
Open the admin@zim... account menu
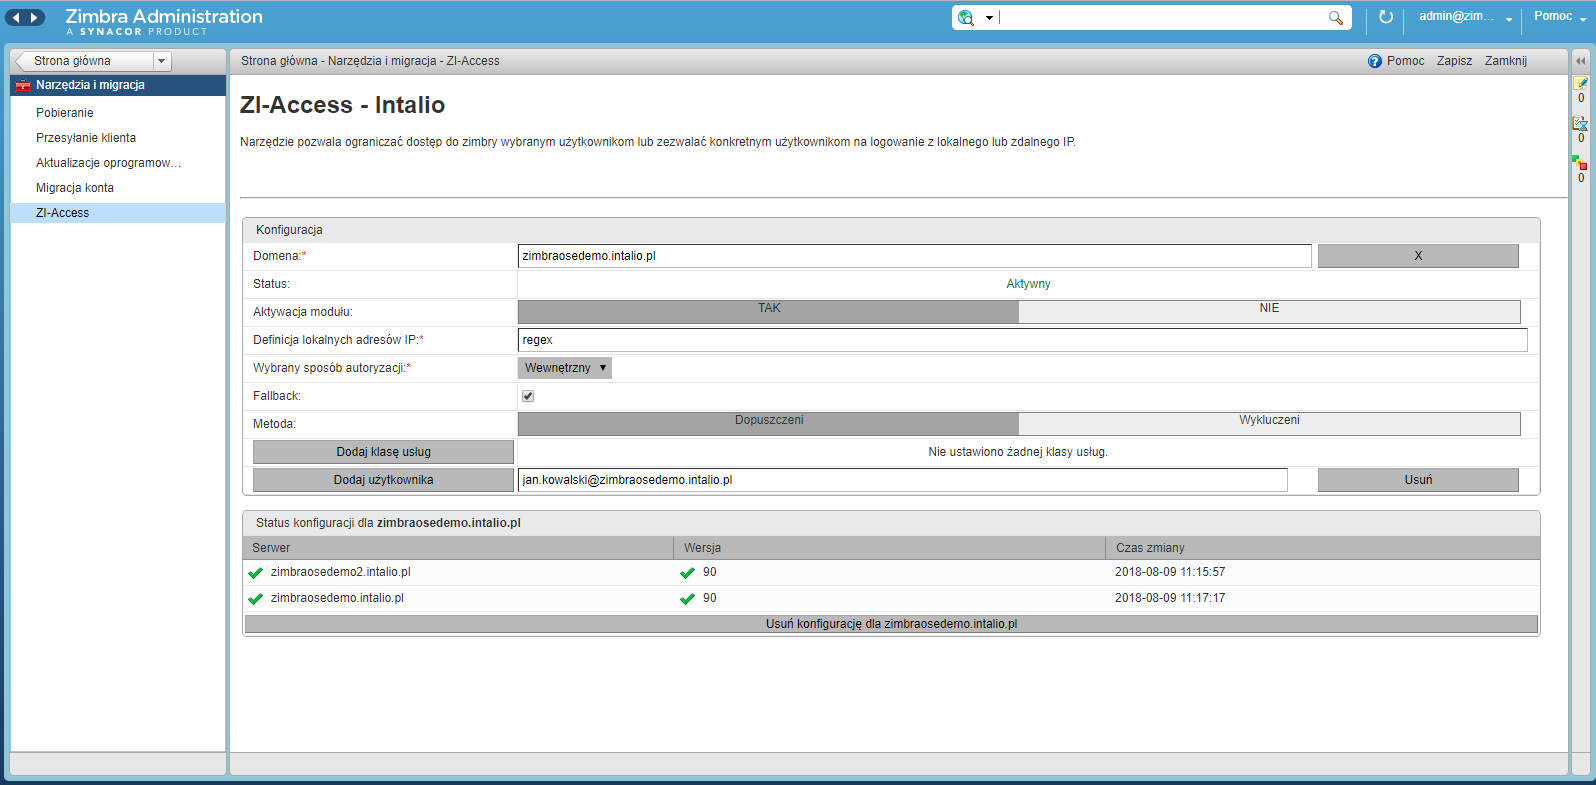(1465, 17)
